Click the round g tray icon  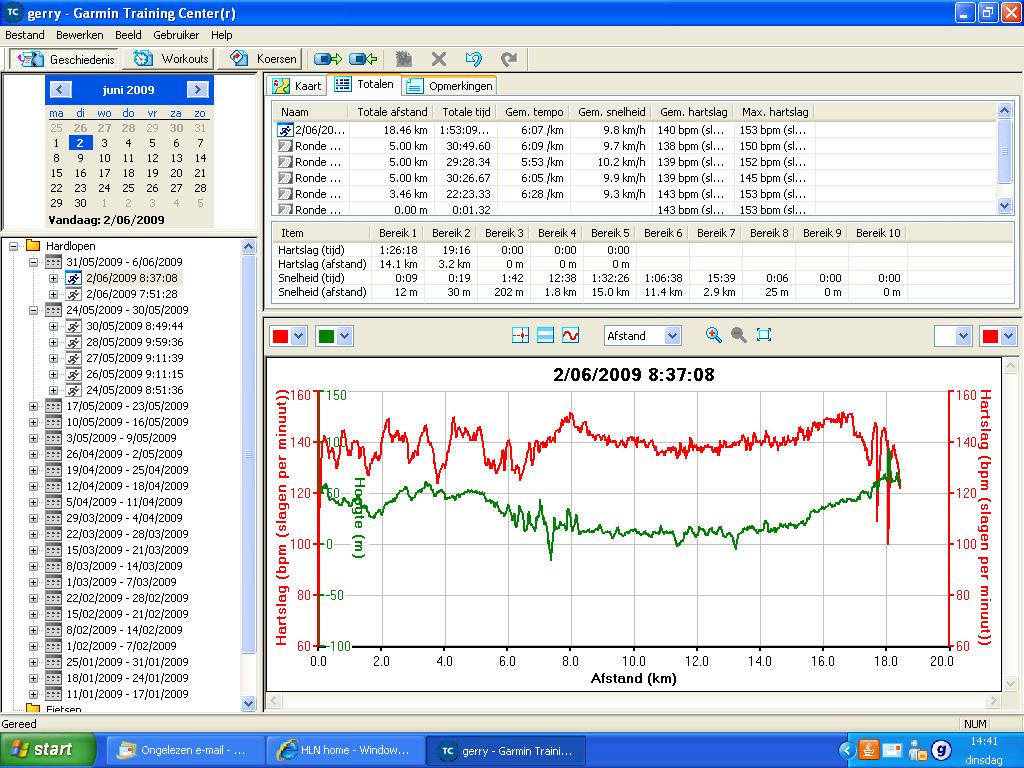pos(941,750)
